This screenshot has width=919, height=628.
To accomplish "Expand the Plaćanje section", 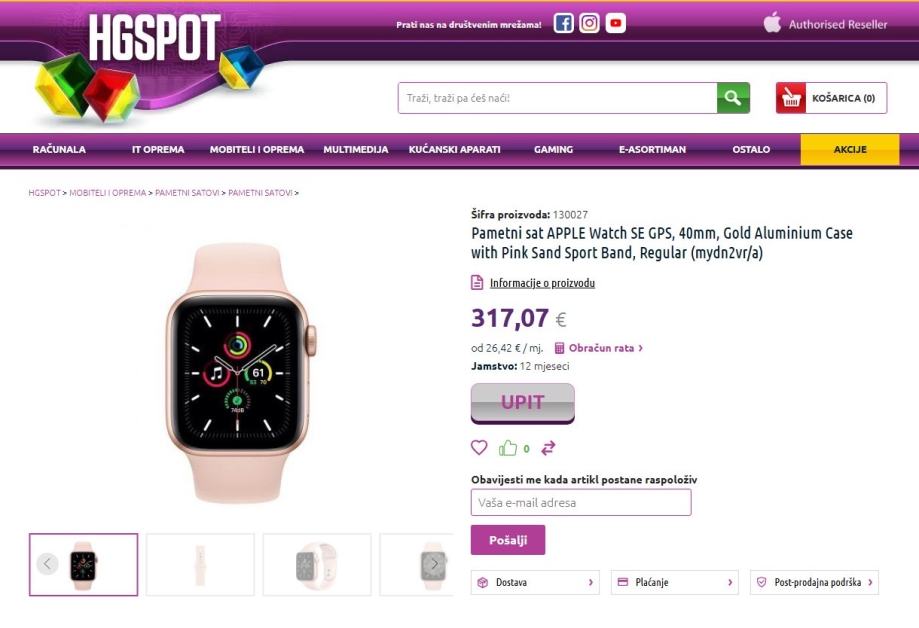I will 675,582.
